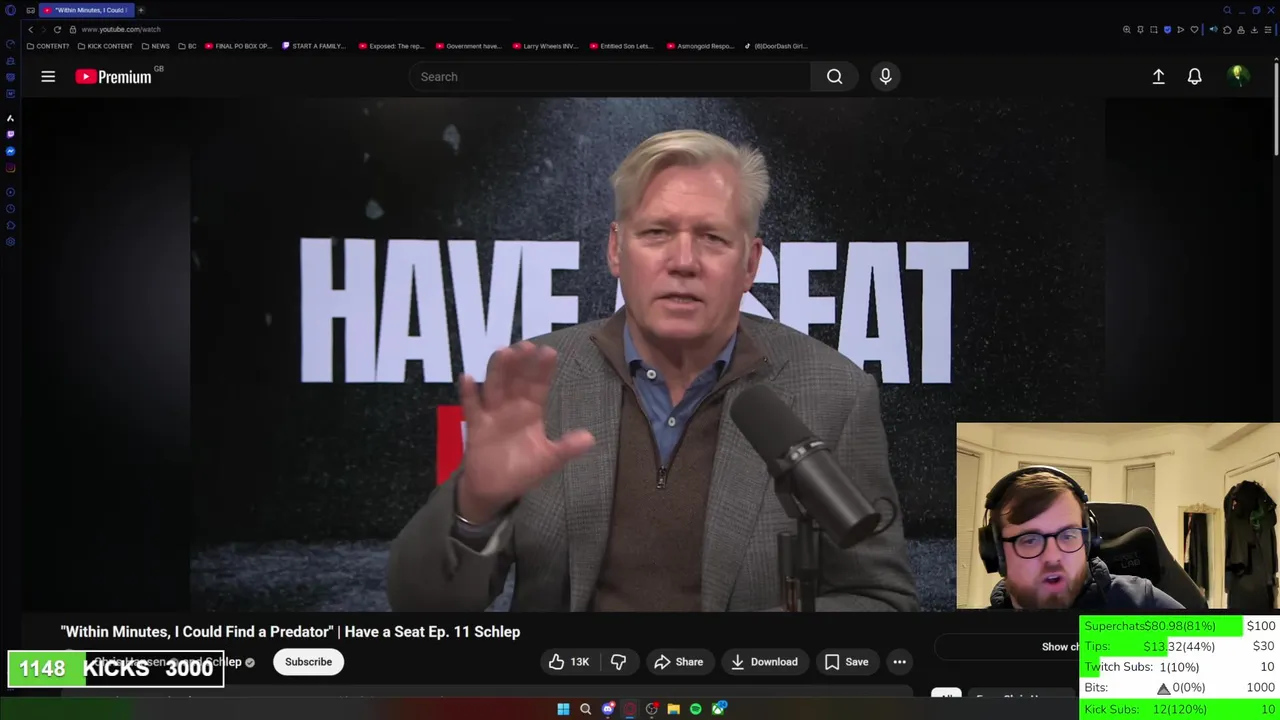Share the video
The height and width of the screenshot is (720, 1280).
coord(678,661)
